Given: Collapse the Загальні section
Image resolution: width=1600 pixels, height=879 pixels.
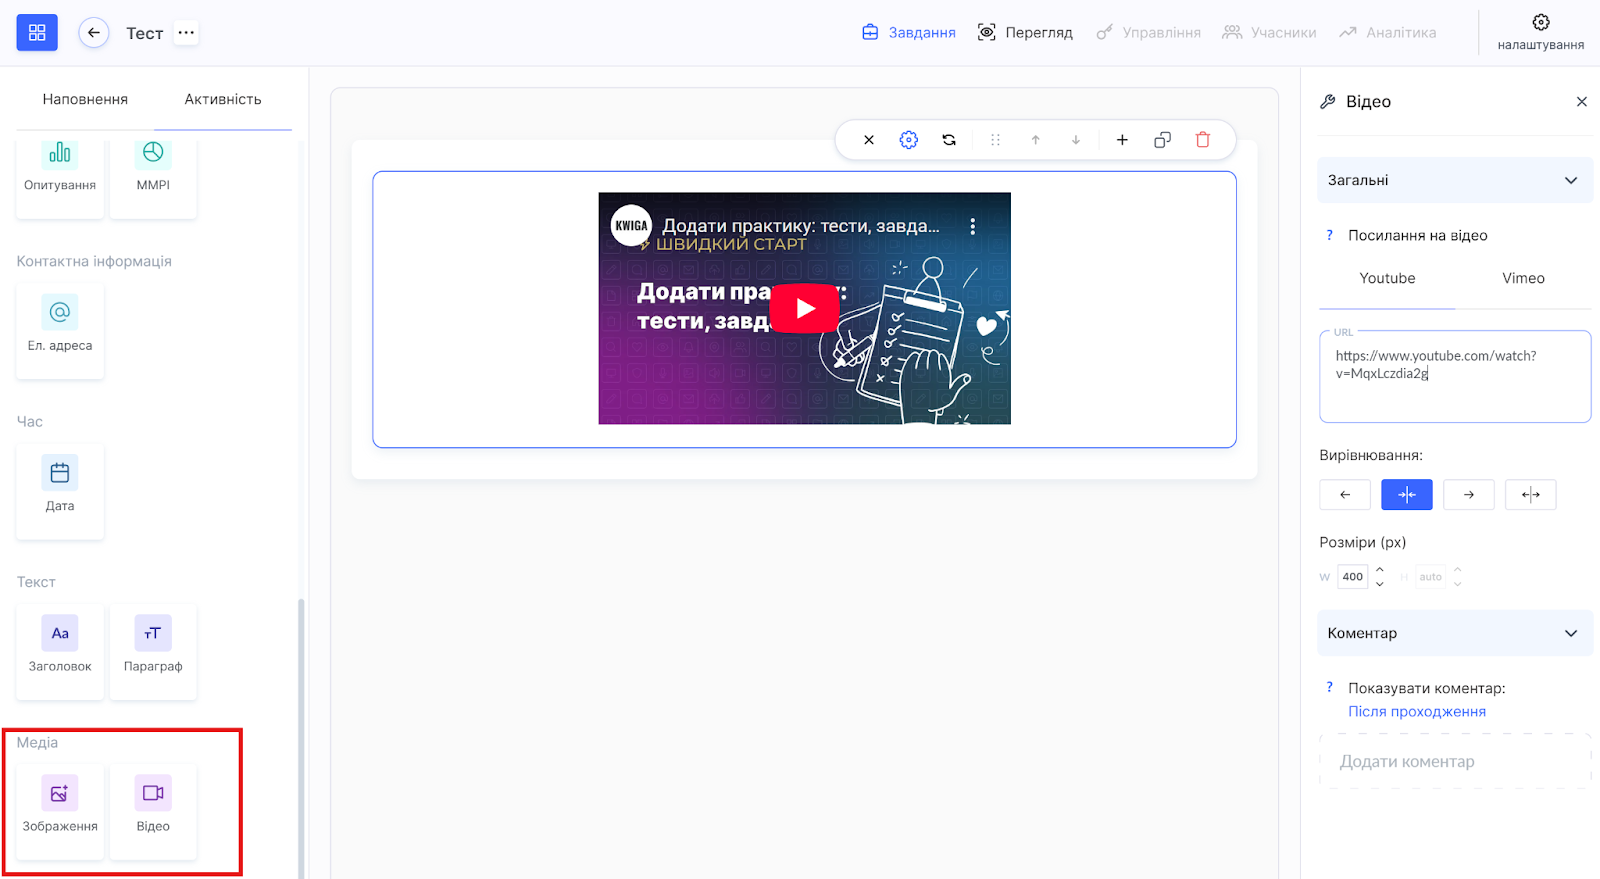Looking at the screenshot, I should coord(1570,181).
